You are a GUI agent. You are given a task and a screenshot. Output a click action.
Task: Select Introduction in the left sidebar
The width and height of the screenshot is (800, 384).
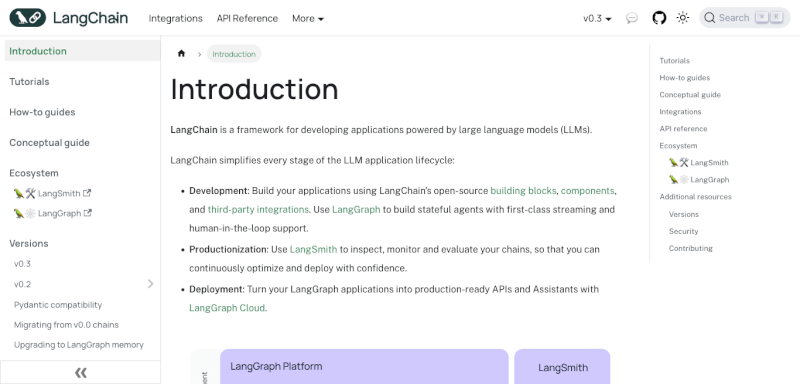[x=82, y=51]
